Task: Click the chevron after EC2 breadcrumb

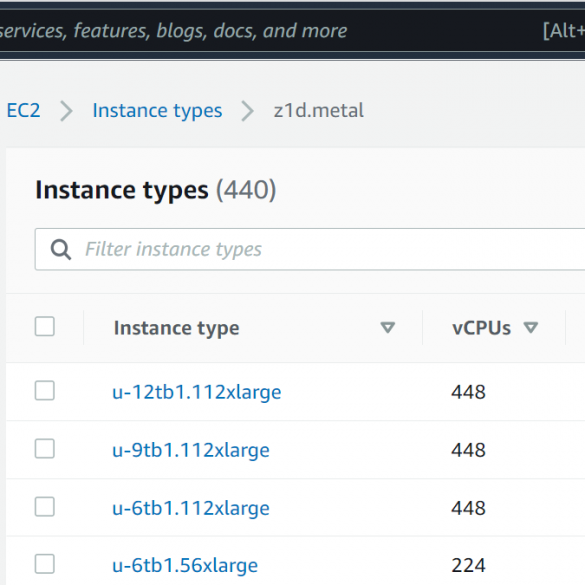Action: (66, 111)
